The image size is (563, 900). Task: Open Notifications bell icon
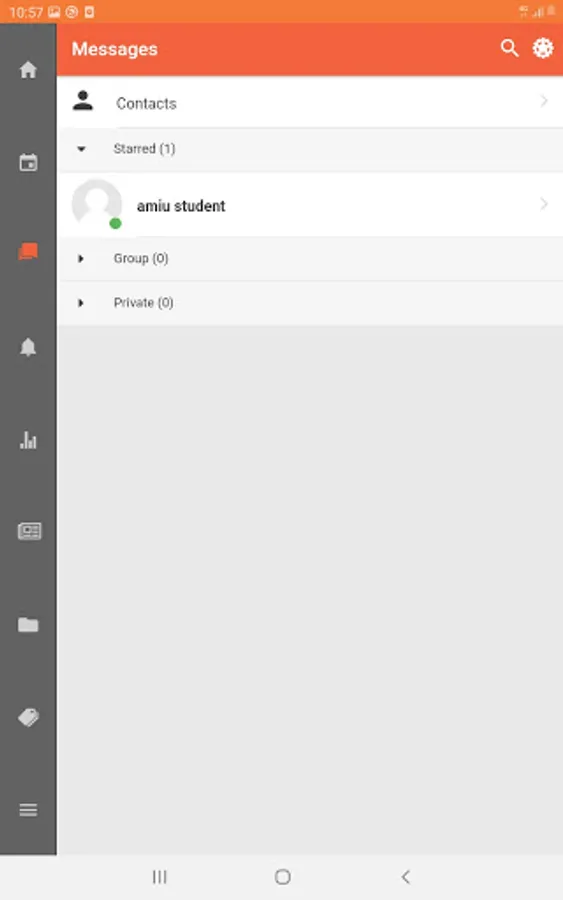pos(28,347)
